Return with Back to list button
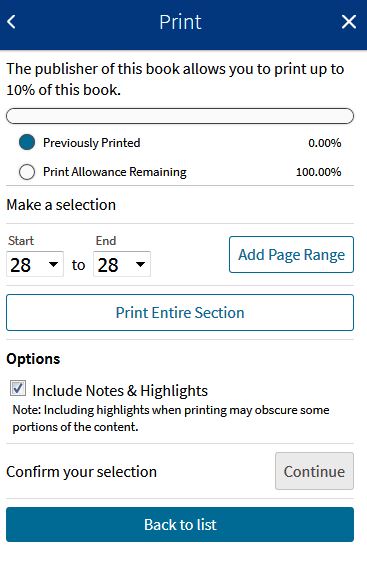This screenshot has height=562, width=367. tap(180, 524)
